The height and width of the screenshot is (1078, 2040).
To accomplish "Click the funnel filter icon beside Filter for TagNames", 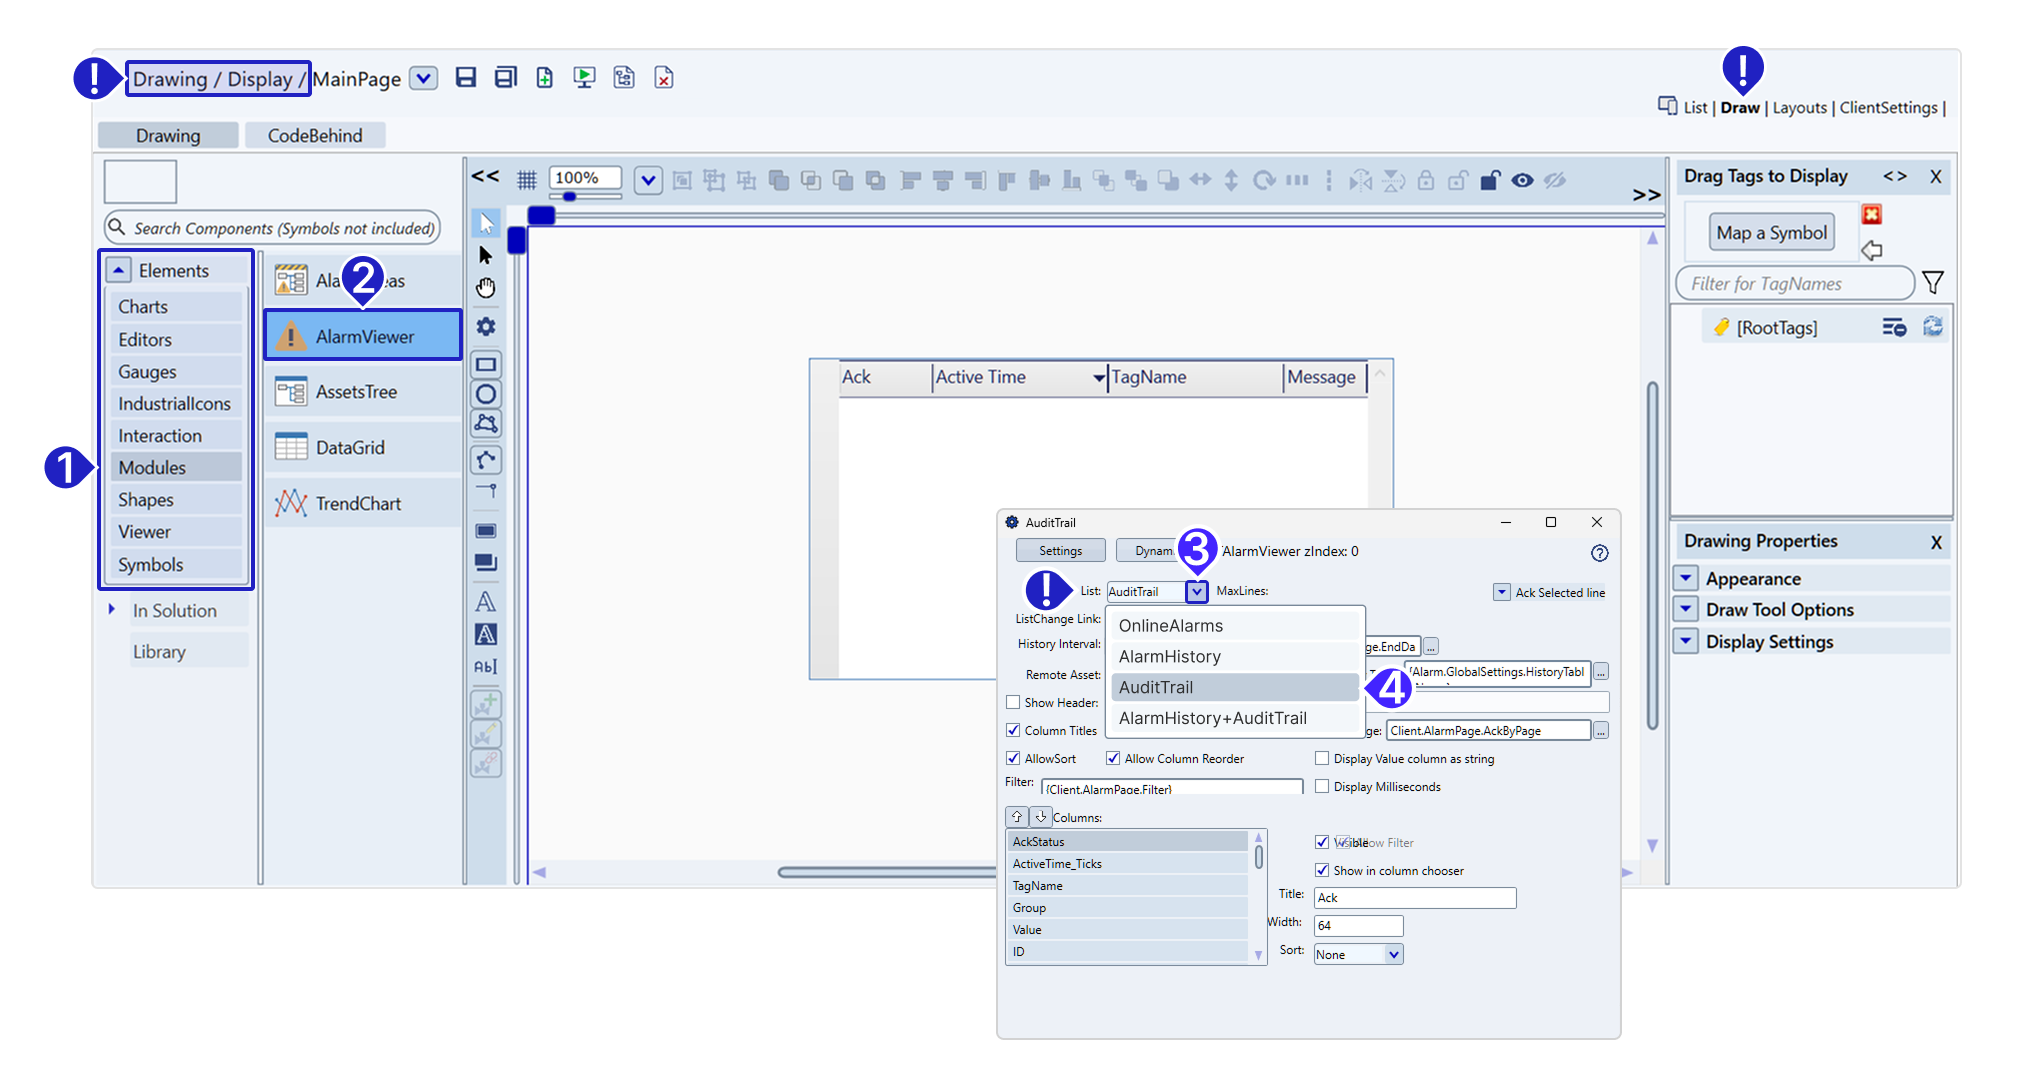I will click(1933, 283).
